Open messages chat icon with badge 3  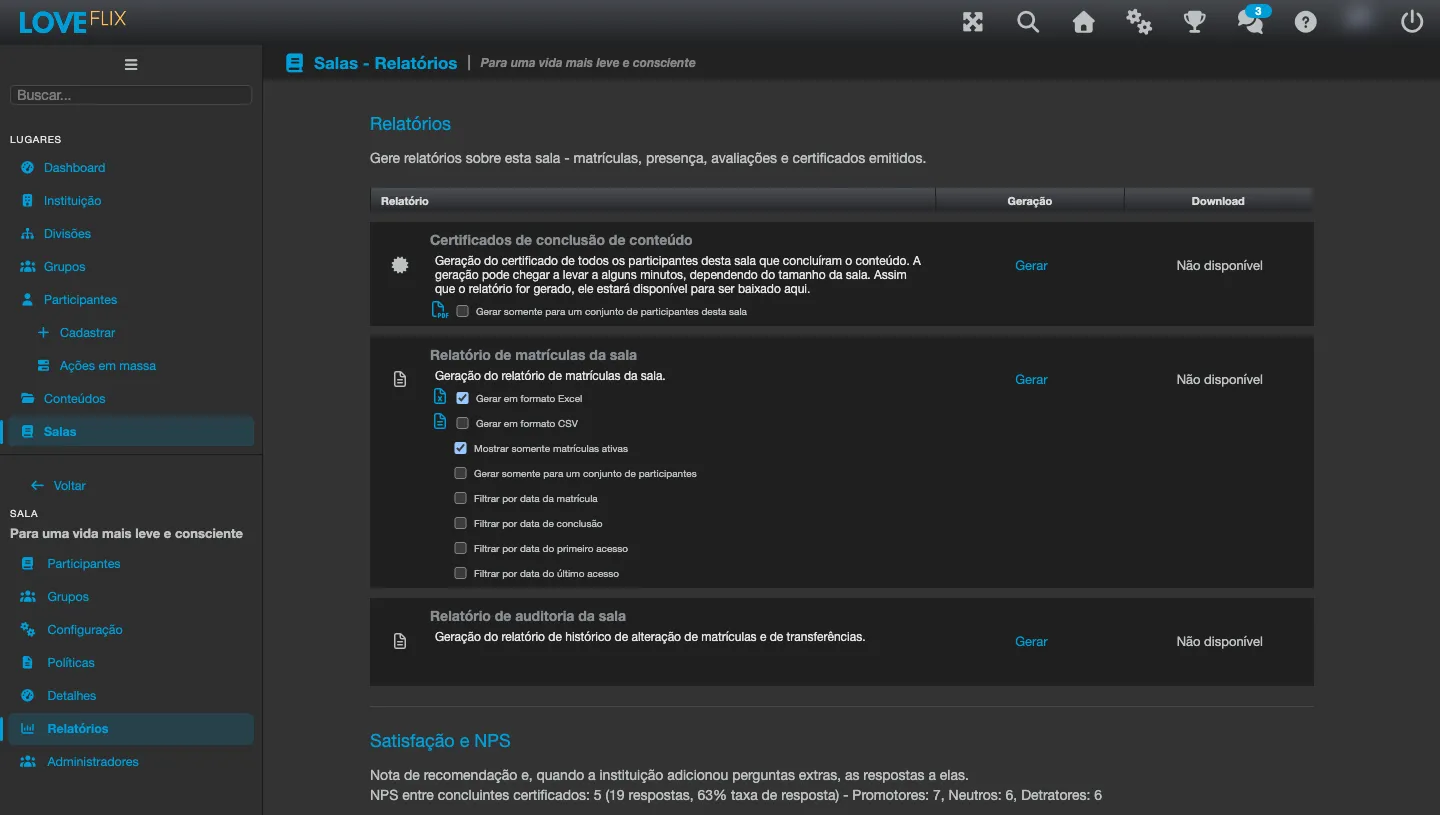click(1251, 20)
